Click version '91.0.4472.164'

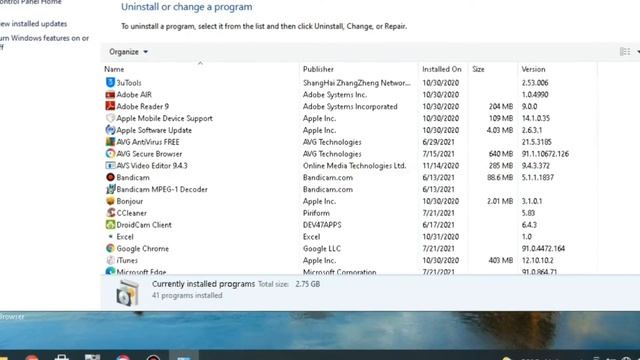point(543,249)
